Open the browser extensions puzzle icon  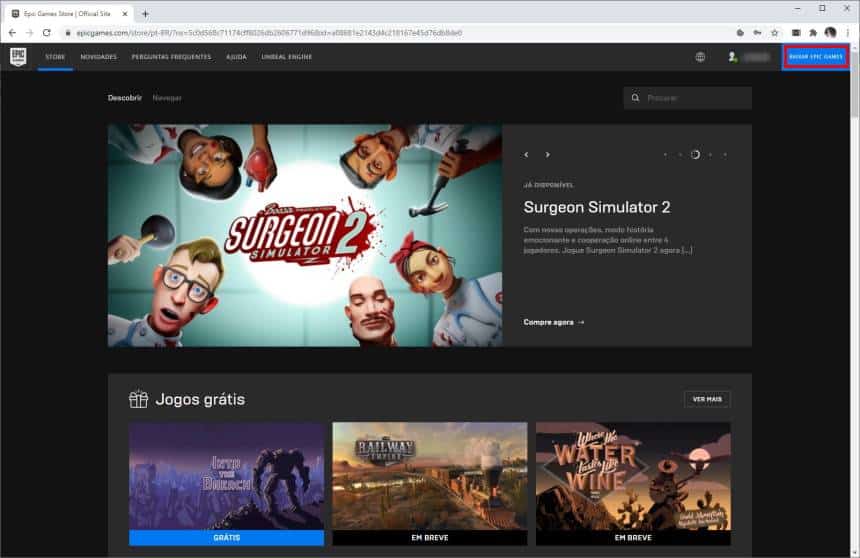pyautogui.click(x=813, y=33)
